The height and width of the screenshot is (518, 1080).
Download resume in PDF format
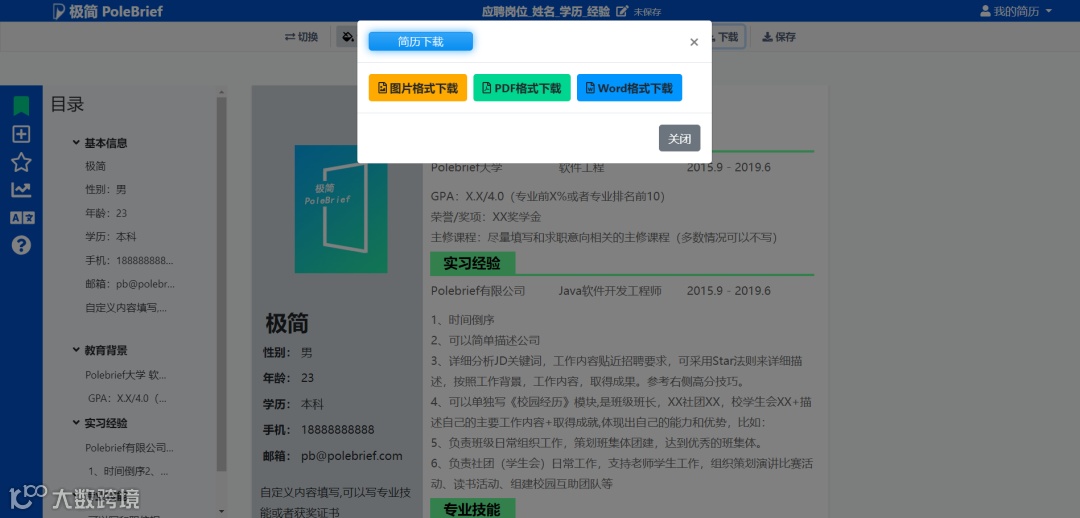pyautogui.click(x=521, y=88)
